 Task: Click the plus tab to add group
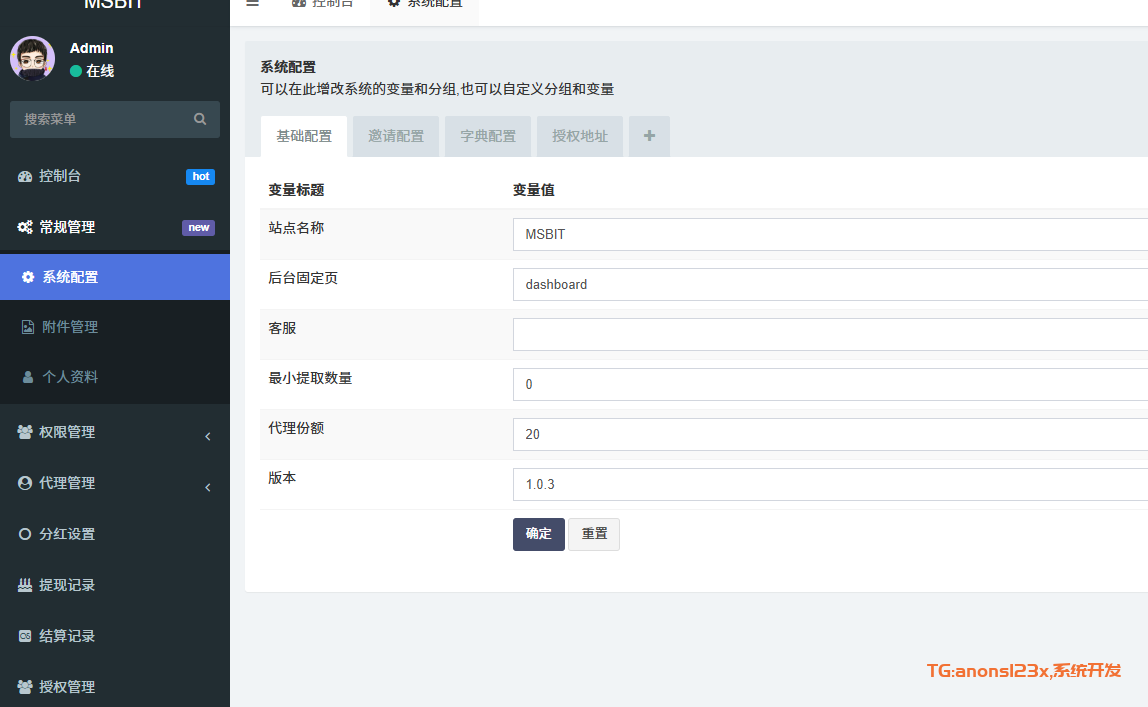[649, 136]
